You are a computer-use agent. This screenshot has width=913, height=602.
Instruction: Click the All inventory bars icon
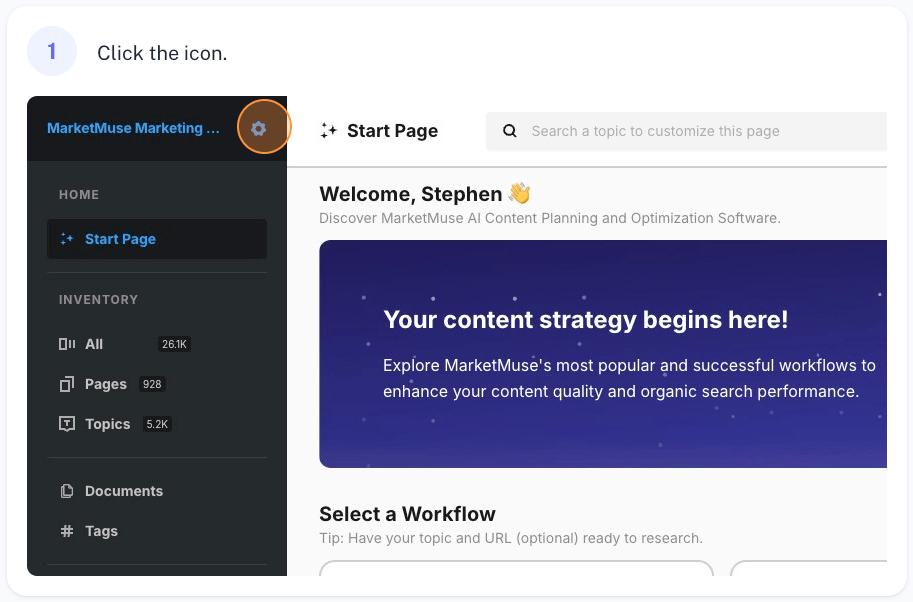click(x=67, y=344)
